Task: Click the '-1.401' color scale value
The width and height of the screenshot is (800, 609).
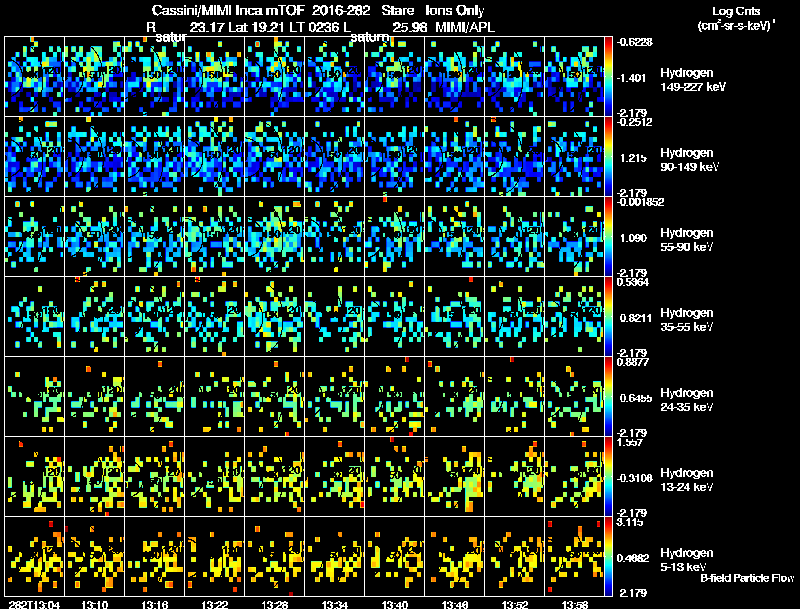Action: pyautogui.click(x=632, y=78)
